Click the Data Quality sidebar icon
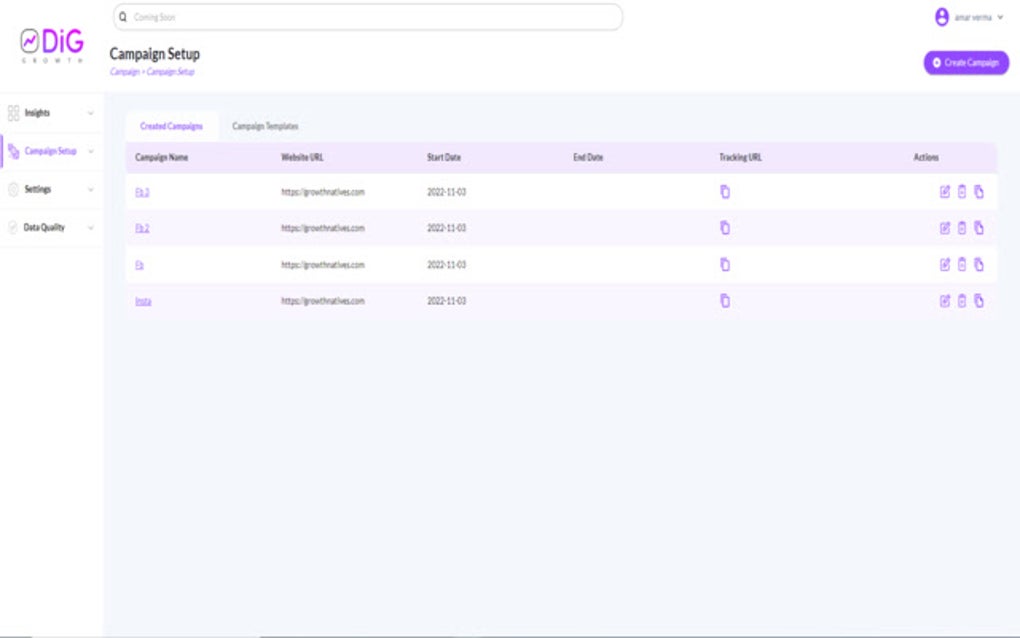The width and height of the screenshot is (1020, 638). [x=12, y=227]
